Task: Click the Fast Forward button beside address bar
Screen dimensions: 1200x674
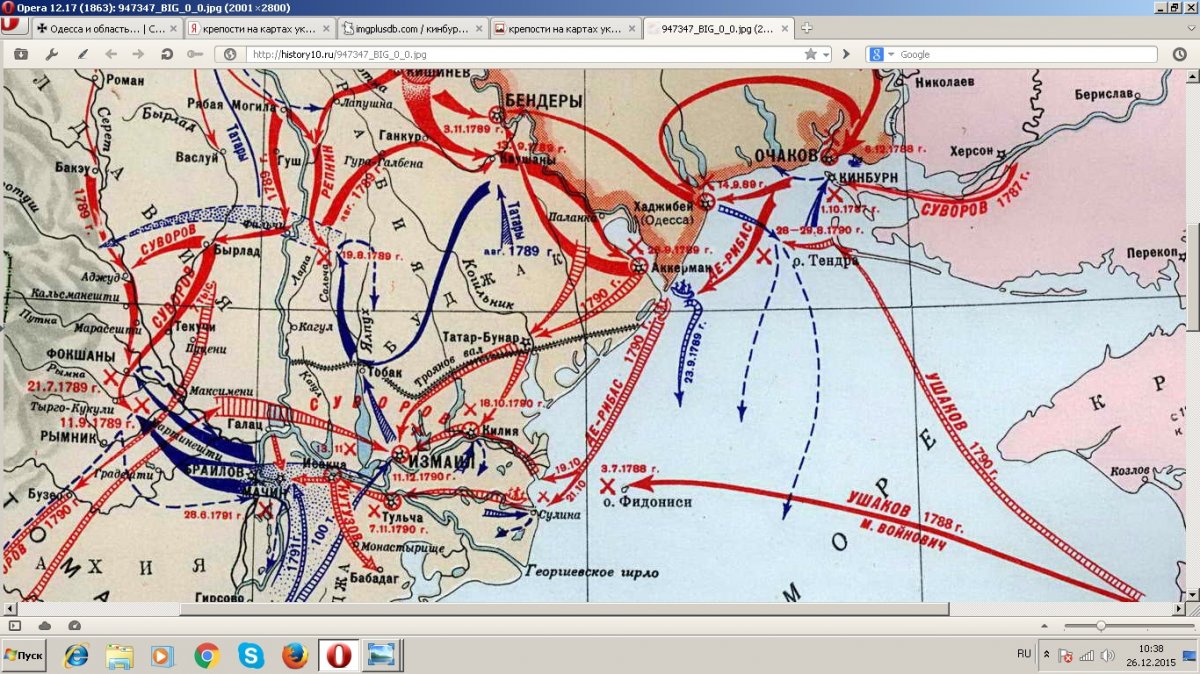Action: click(847, 54)
